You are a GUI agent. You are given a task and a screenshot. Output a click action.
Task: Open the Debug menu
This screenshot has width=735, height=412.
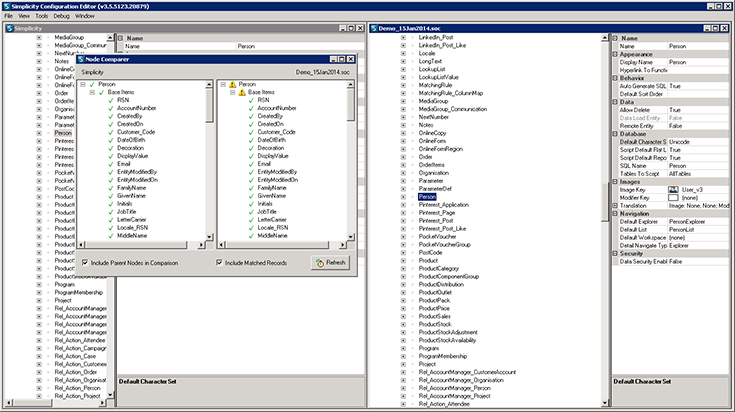[61, 16]
